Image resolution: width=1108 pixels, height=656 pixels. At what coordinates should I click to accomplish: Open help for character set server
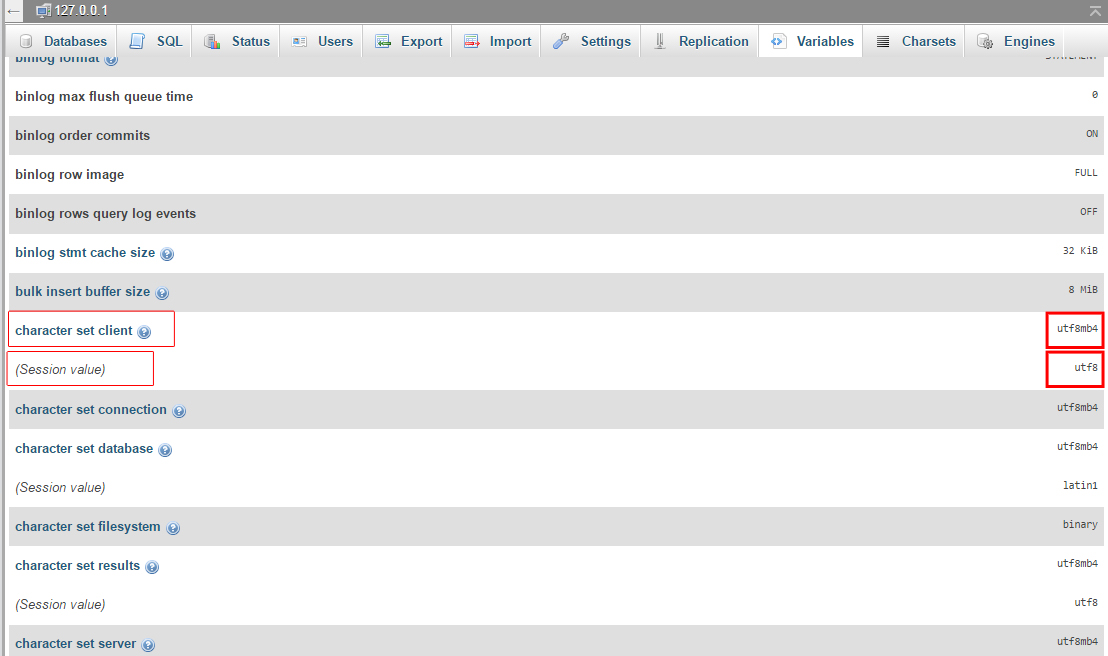point(148,645)
